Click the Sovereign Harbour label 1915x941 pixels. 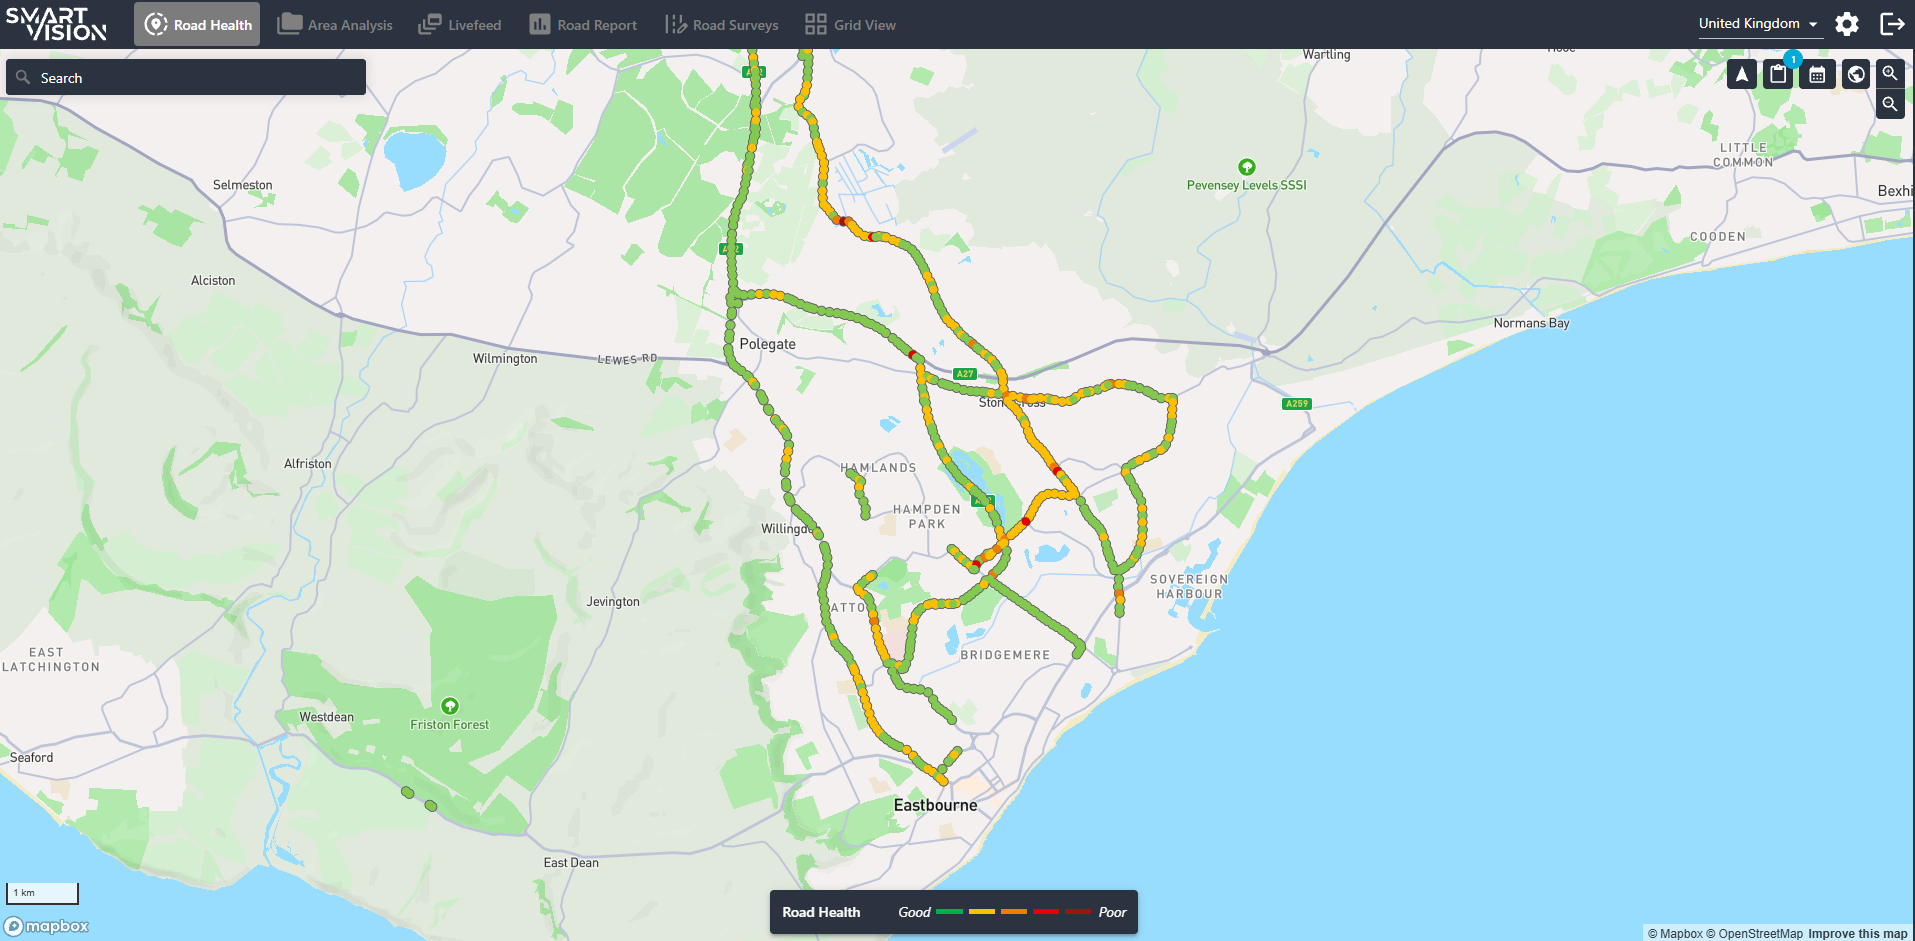(x=1189, y=586)
